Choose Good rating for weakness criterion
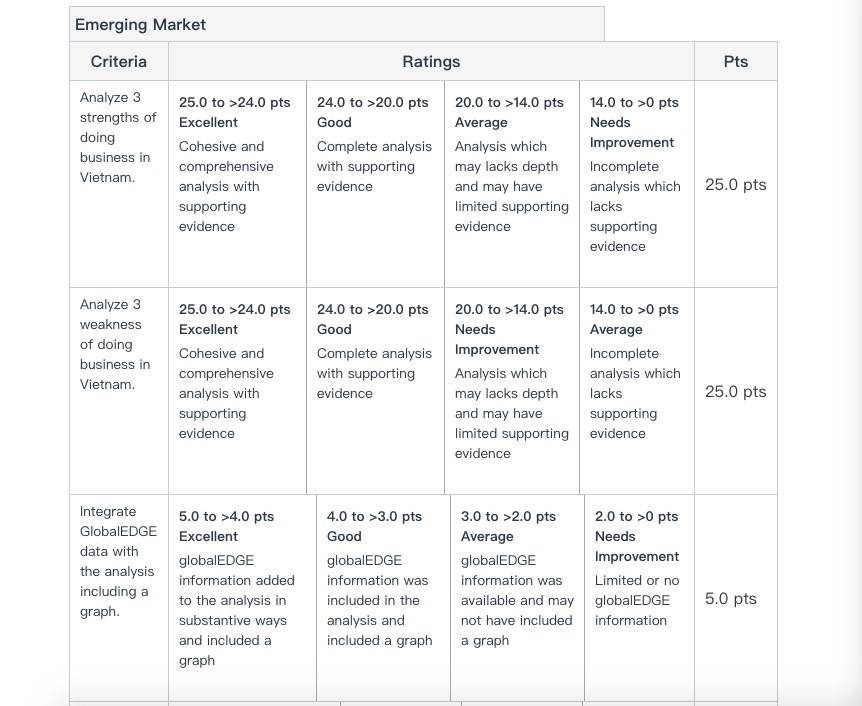Screen dimensions: 862x706 click(x=375, y=391)
